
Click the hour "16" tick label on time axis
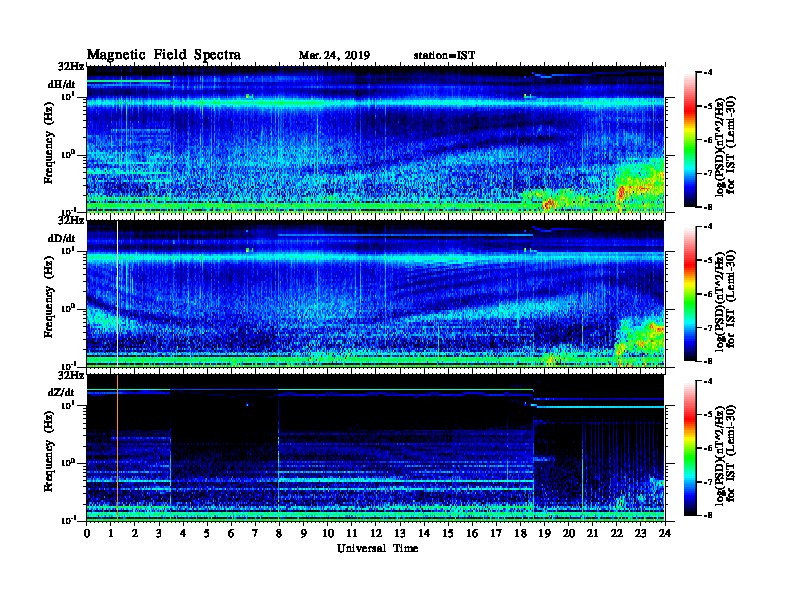(x=472, y=533)
